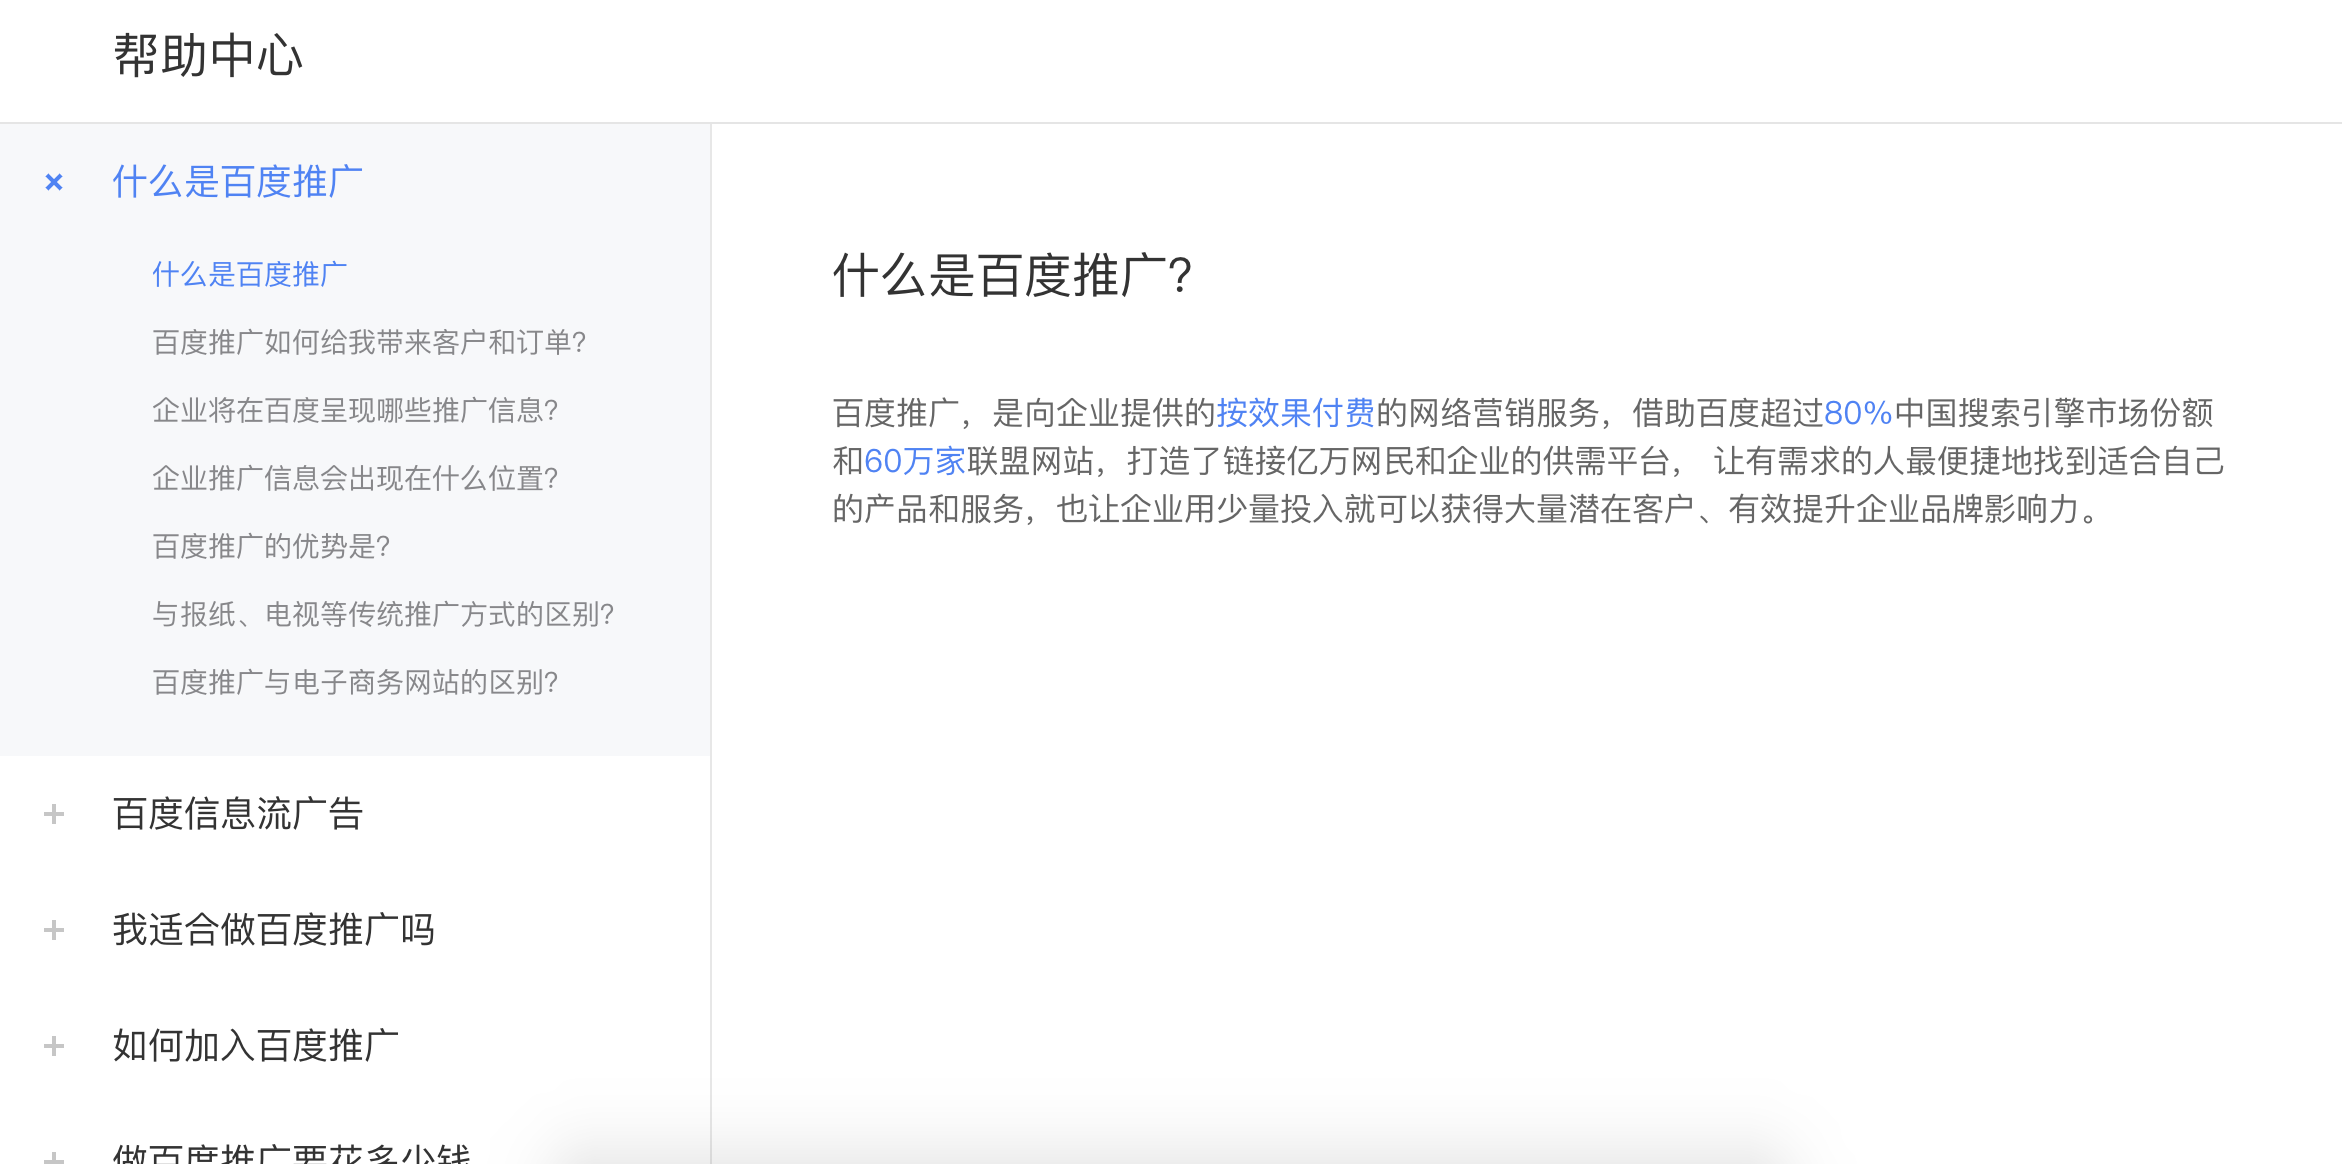Open 企业推广信息会出现在什么位置?
2342x1164 pixels.
[354, 478]
